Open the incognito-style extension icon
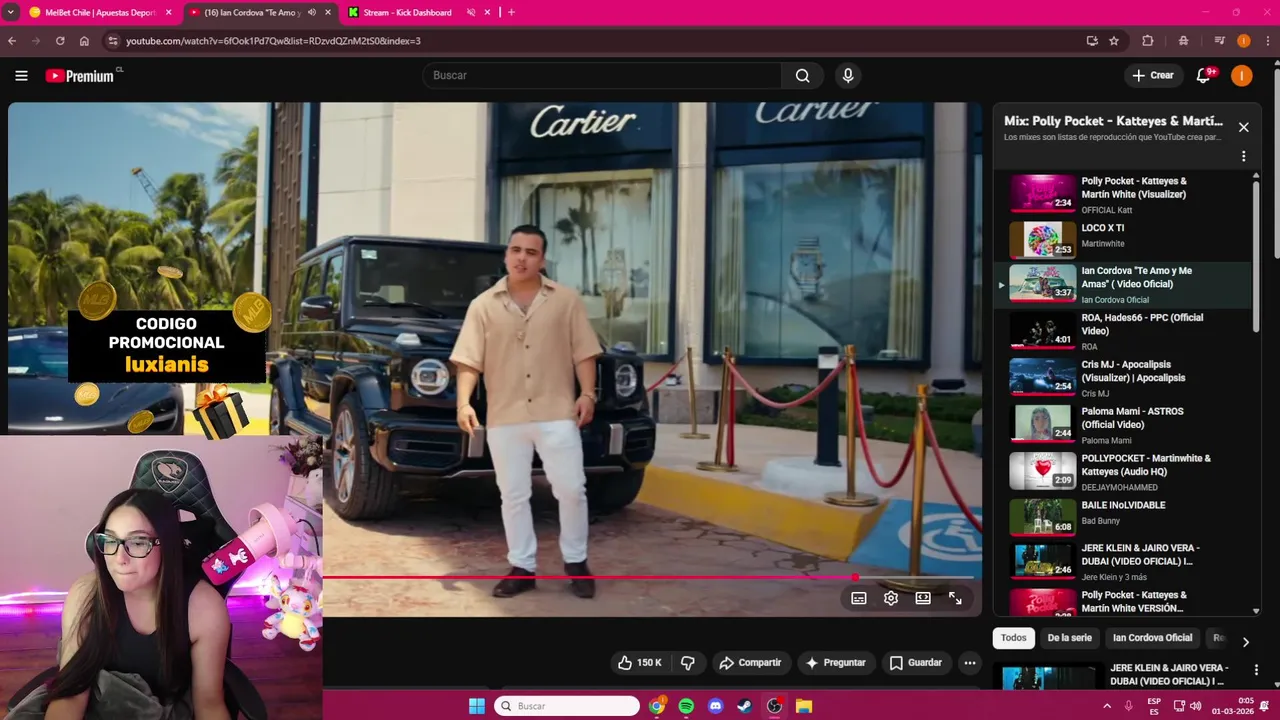Screen dimensions: 1280x720 pos(1184,41)
